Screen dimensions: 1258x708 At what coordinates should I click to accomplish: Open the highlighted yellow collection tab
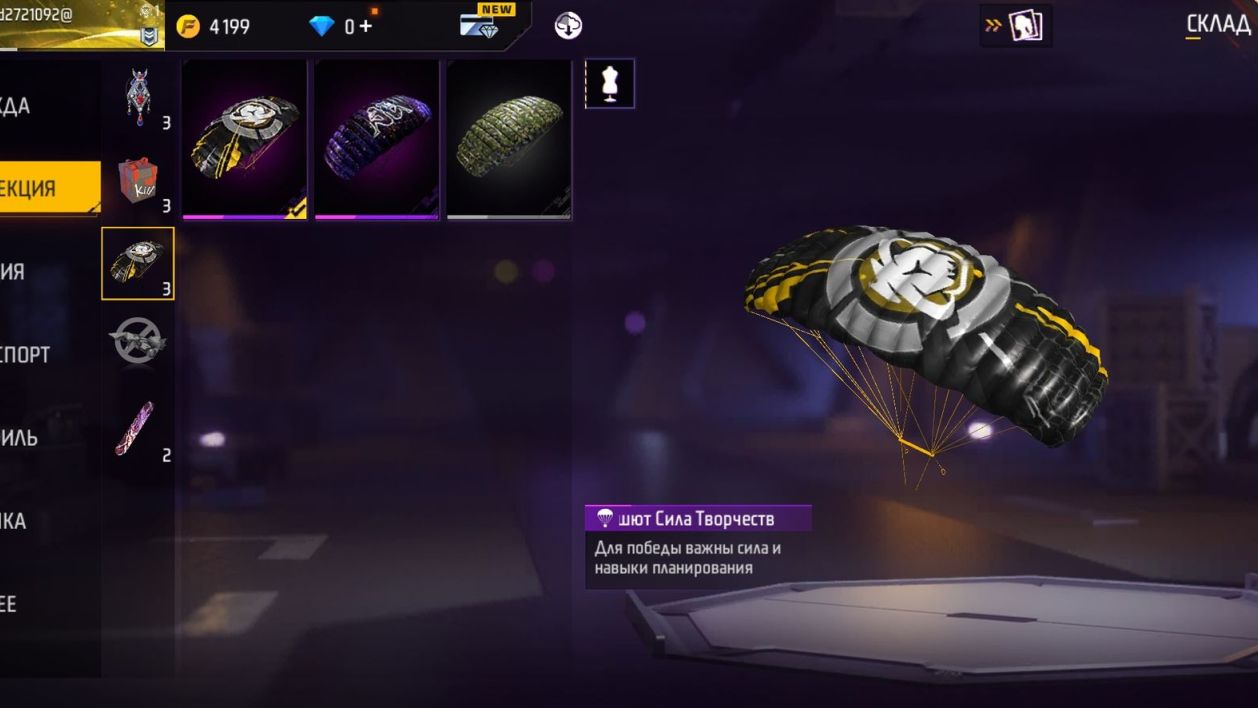[50, 188]
